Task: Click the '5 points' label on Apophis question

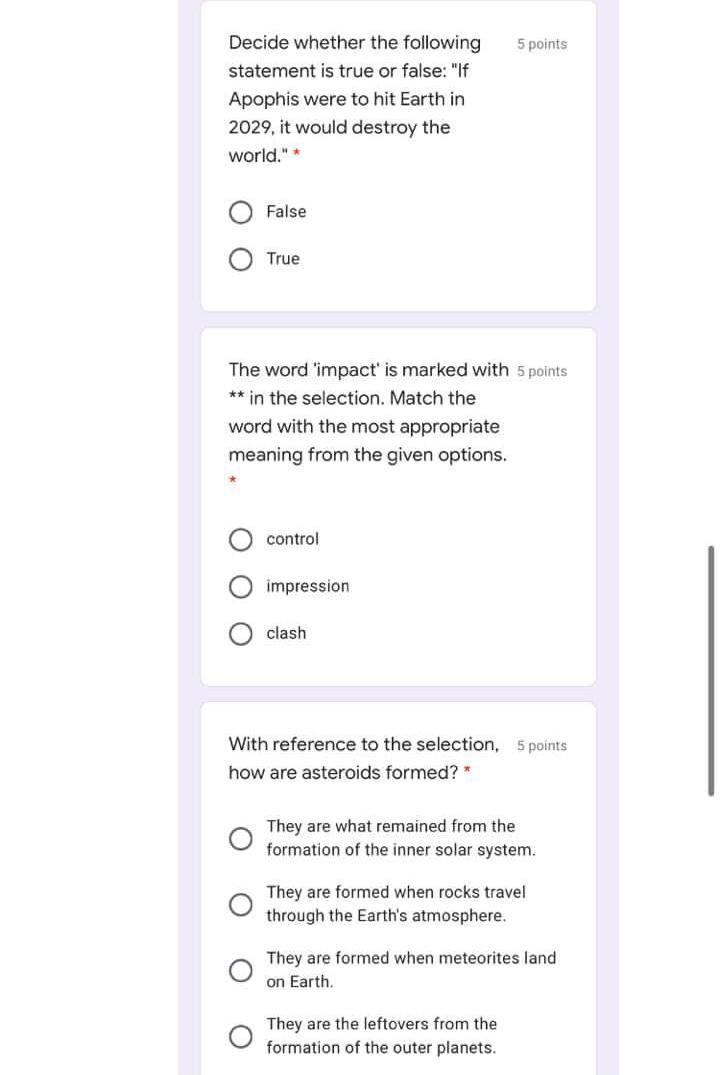Action: 542,44
